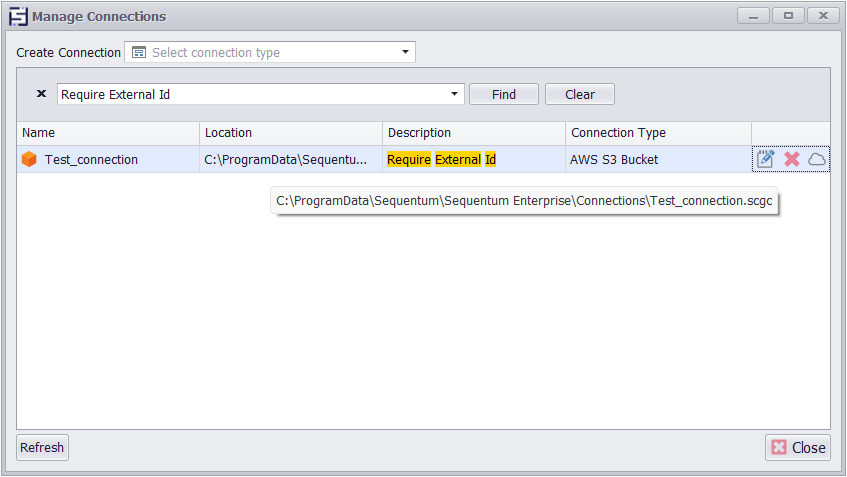Screen dimensions: 847x477
Task: Minimize the Manage Connections window
Action: point(754,16)
